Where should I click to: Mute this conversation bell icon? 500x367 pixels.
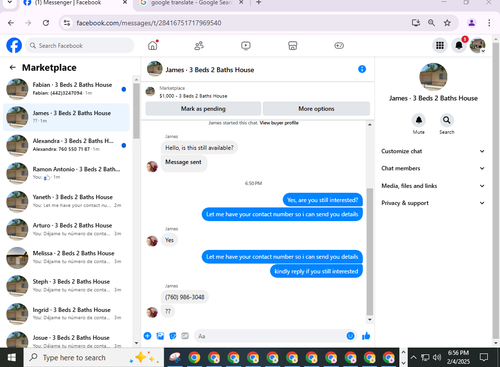pyautogui.click(x=419, y=120)
